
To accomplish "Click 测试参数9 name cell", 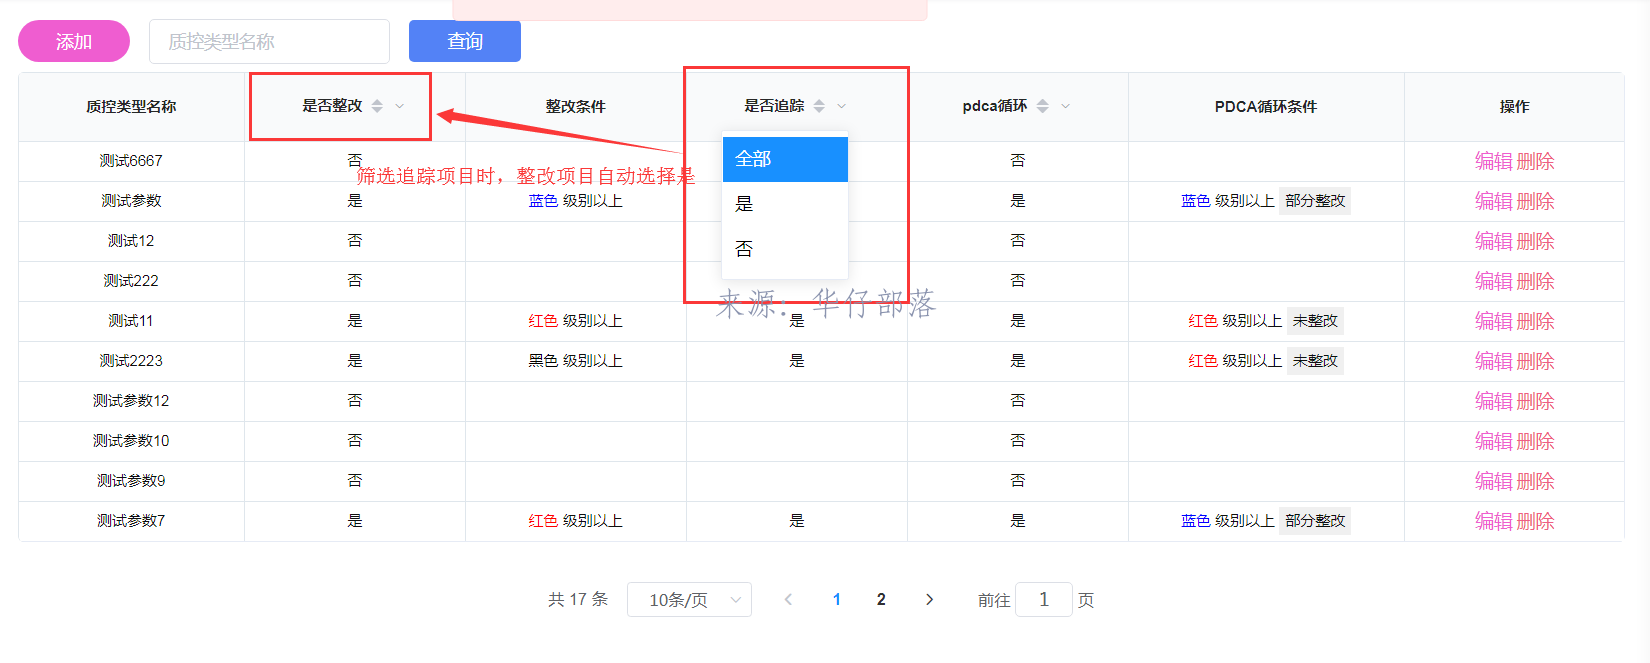I will coord(131,481).
